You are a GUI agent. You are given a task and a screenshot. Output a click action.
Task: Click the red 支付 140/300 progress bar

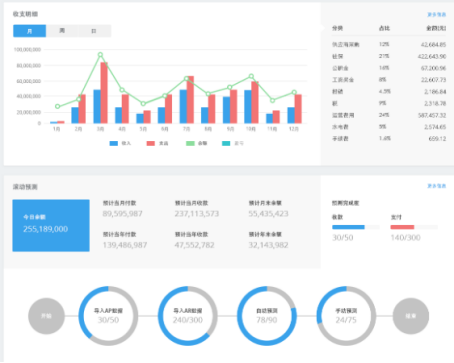pyautogui.click(x=414, y=227)
